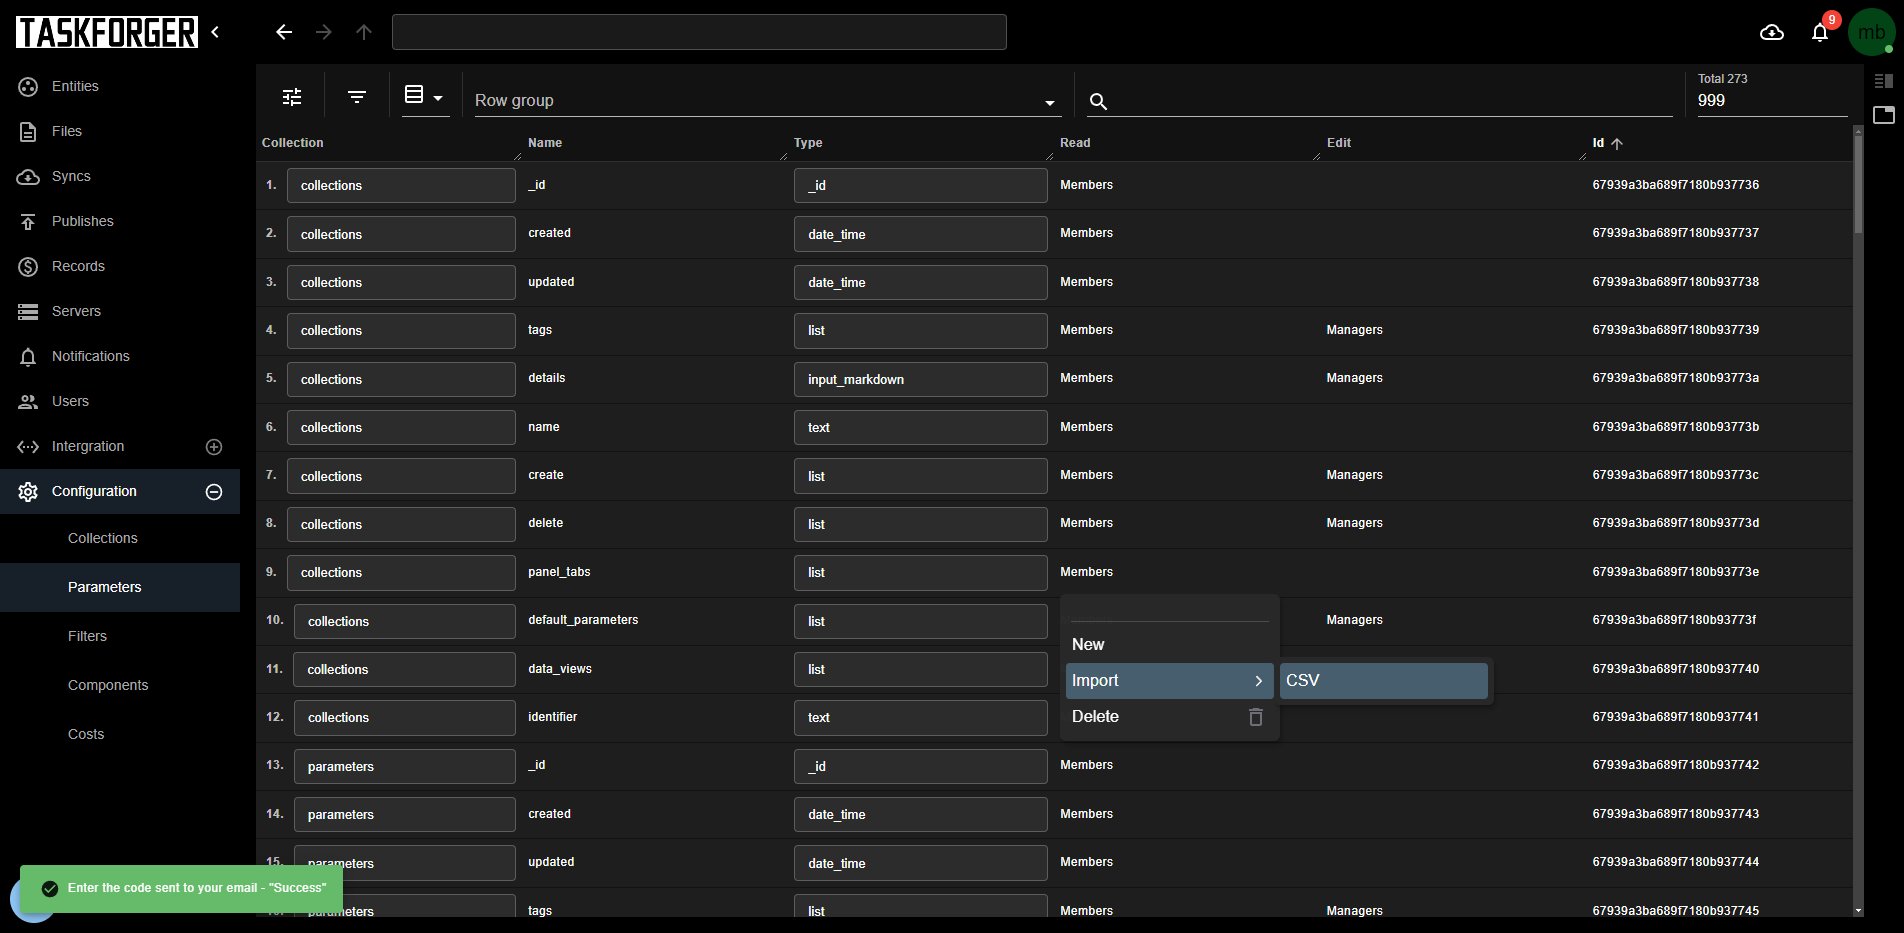Open the filter list icon
This screenshot has width=1904, height=933.
[357, 97]
